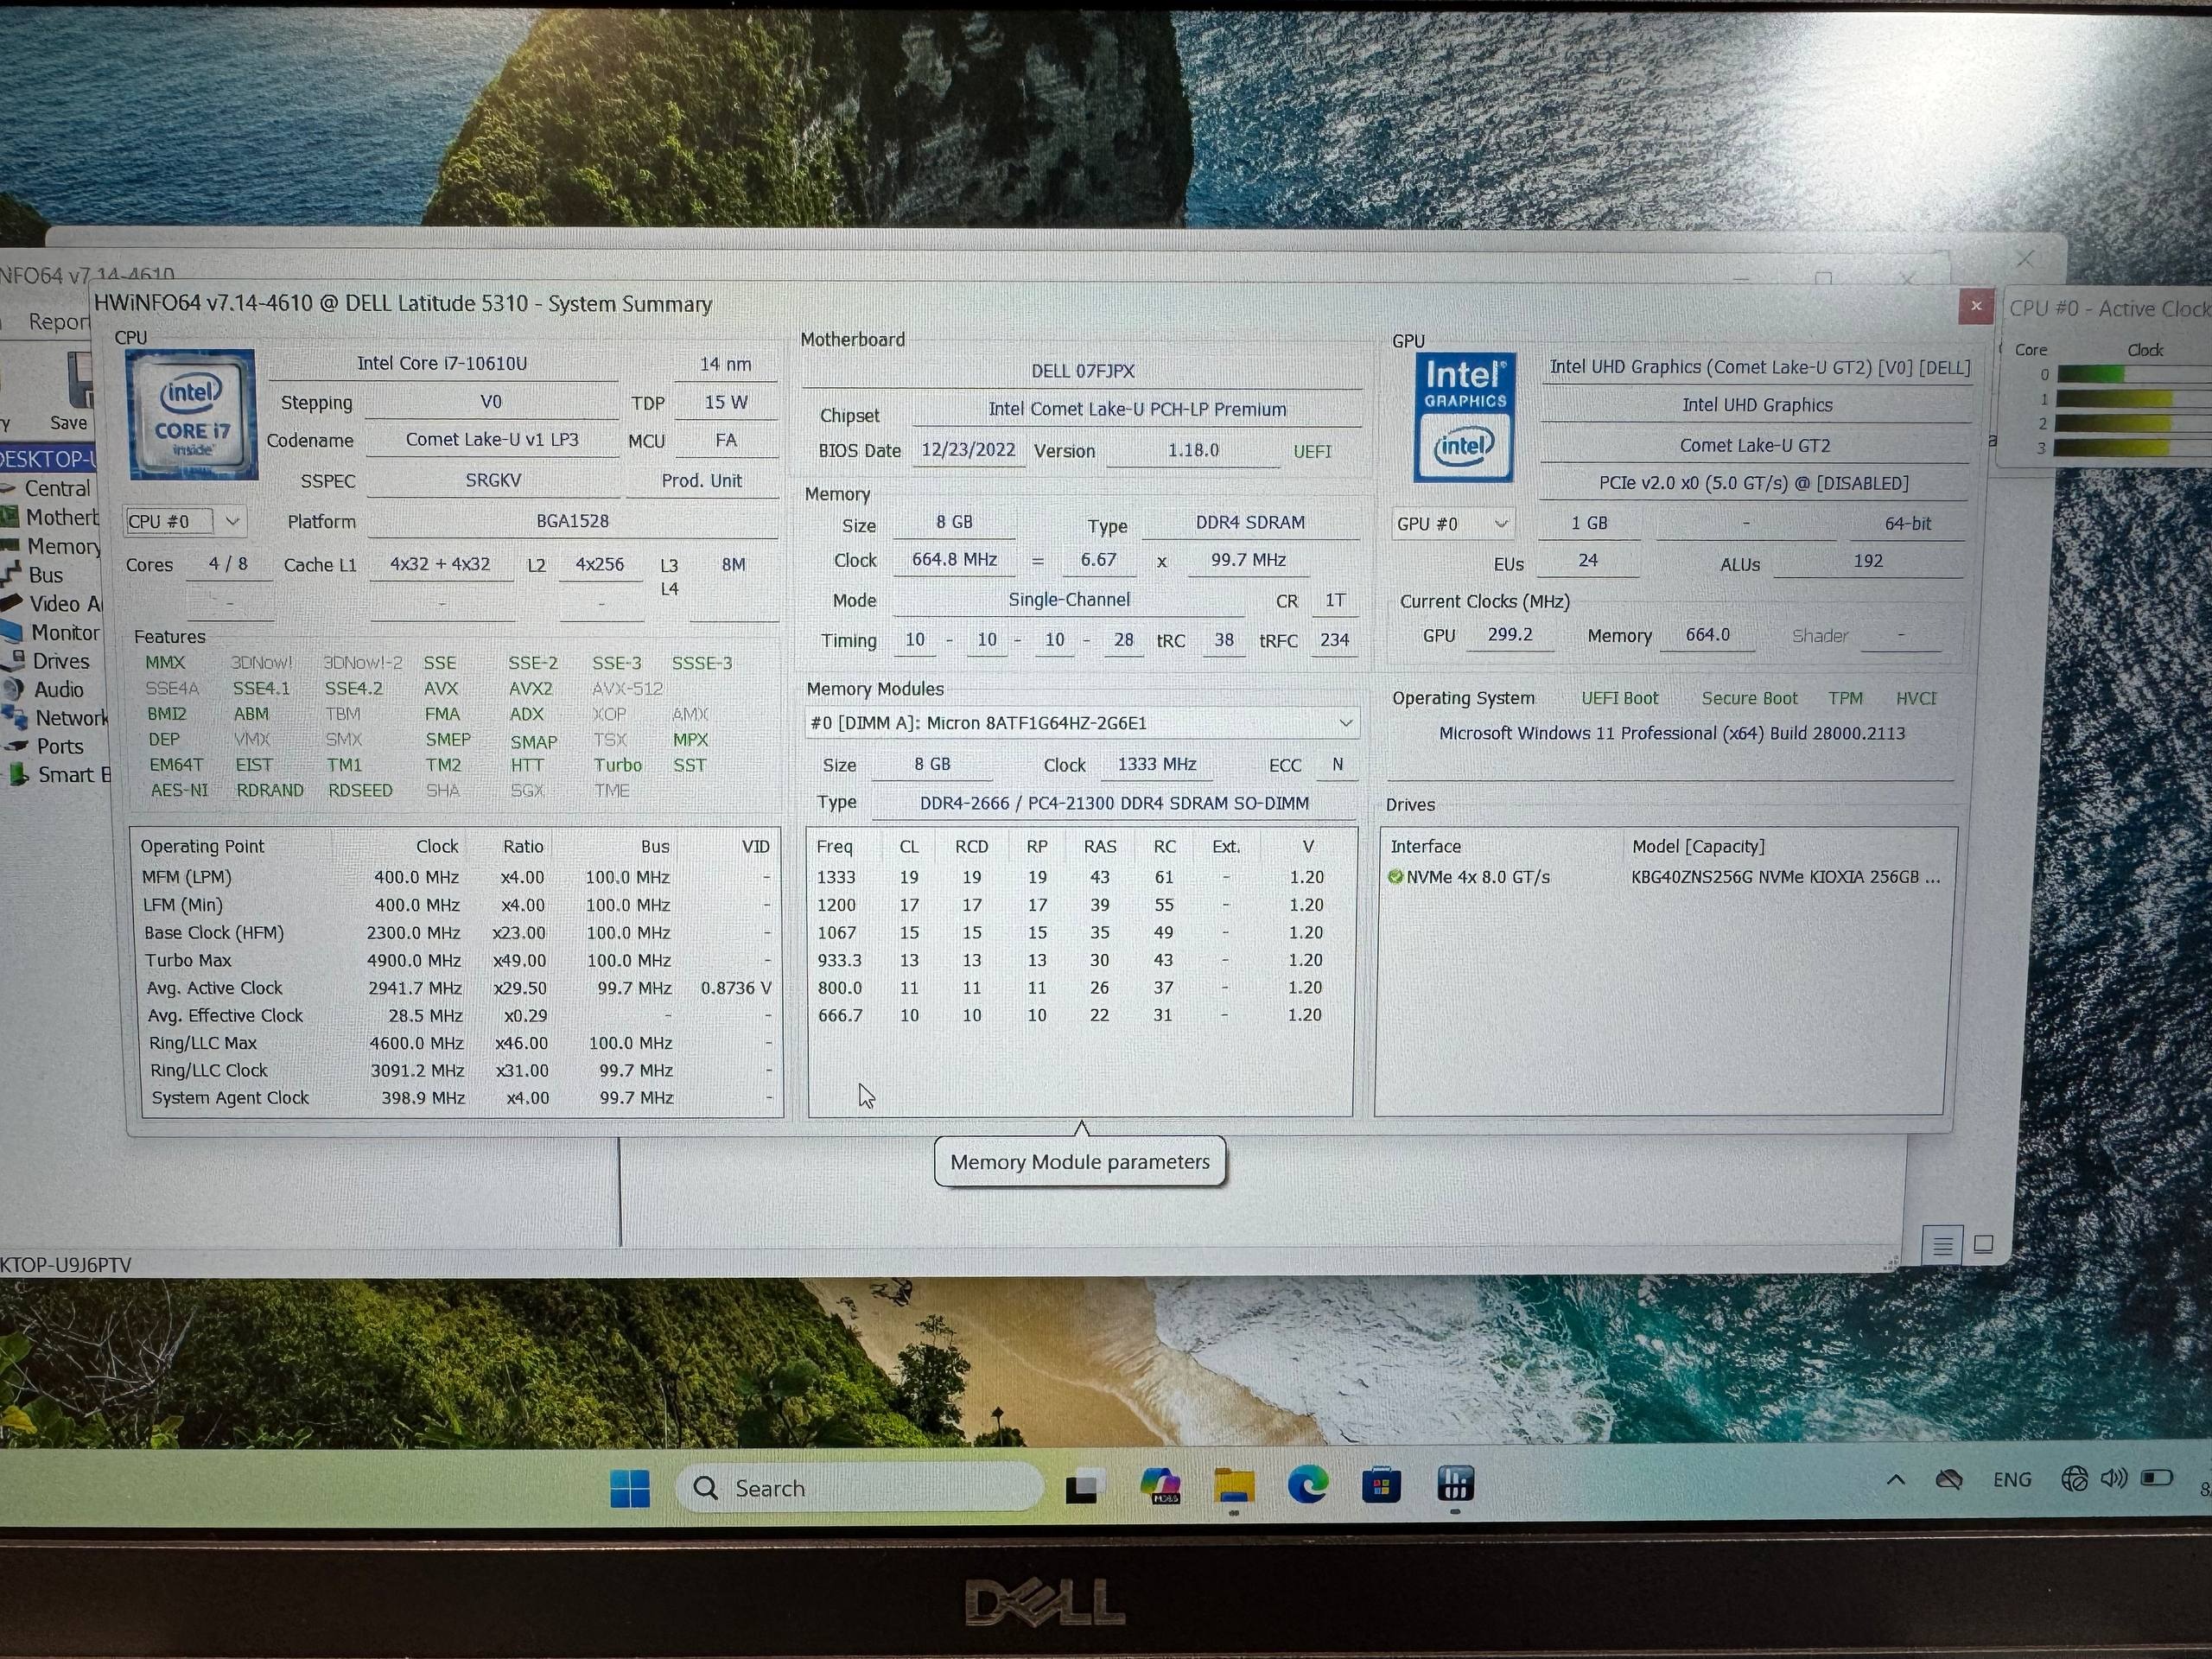Click the "Secure Boot" indicator
This screenshot has width=2212, height=1659.
[1749, 699]
